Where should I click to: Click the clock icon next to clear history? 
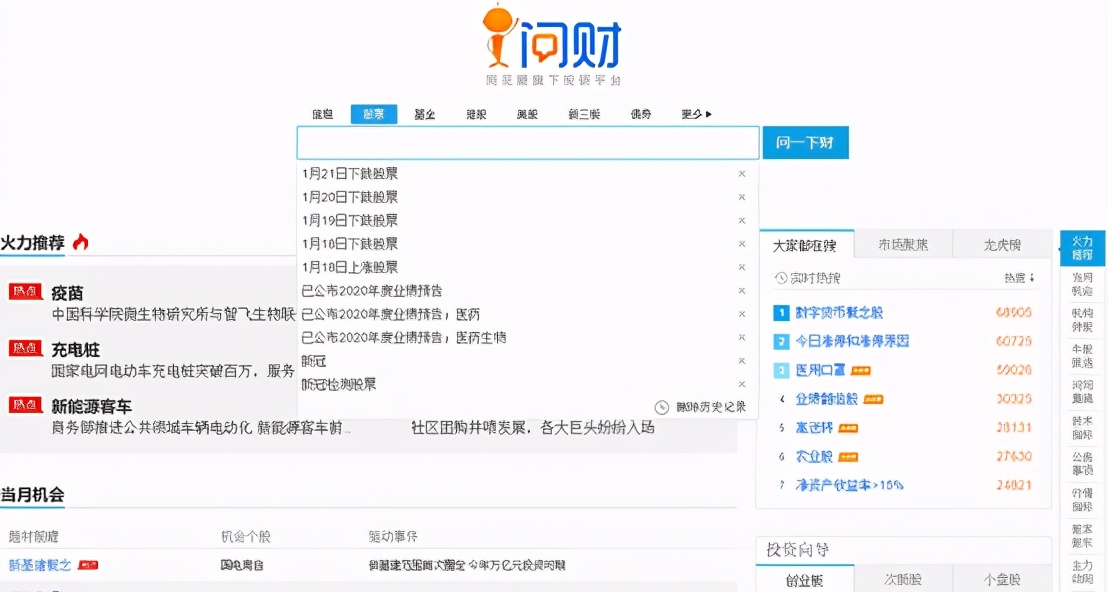[x=662, y=408]
